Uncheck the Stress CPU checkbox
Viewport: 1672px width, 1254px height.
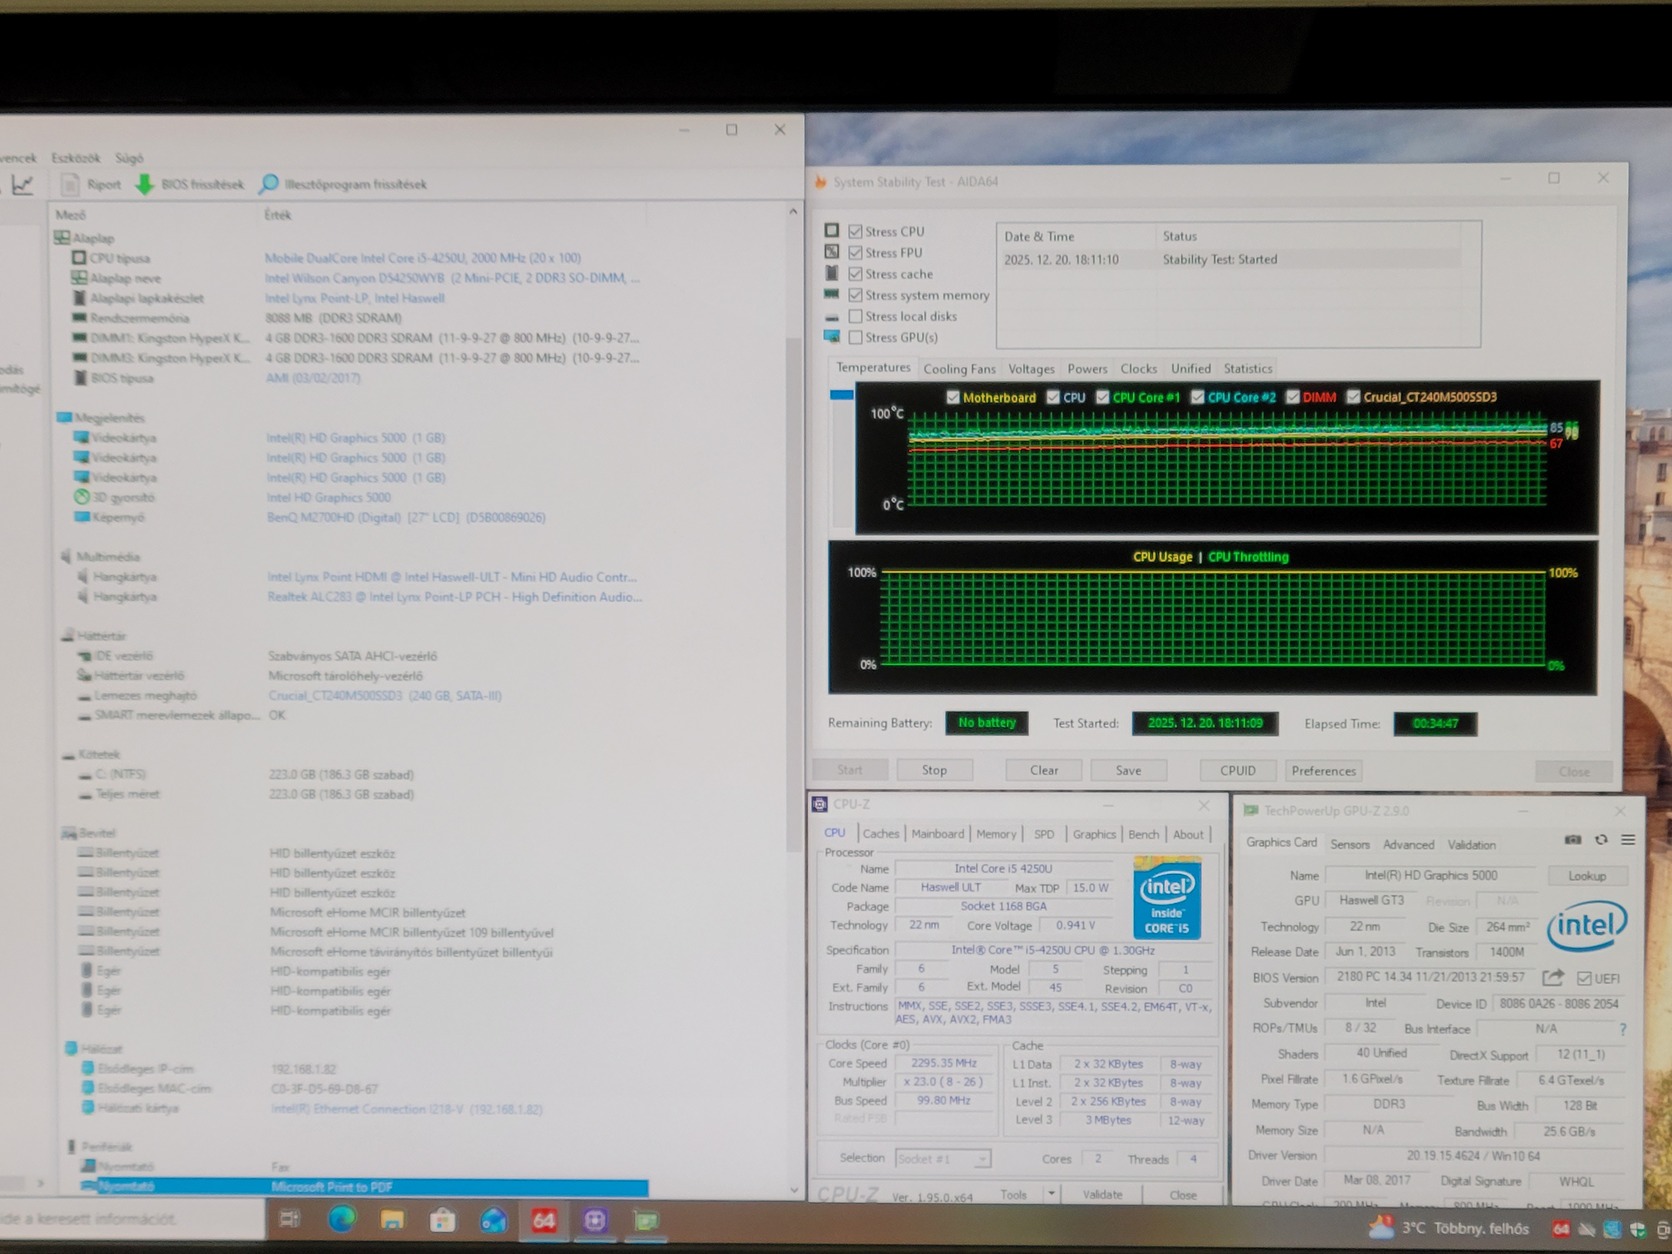pyautogui.click(x=855, y=231)
